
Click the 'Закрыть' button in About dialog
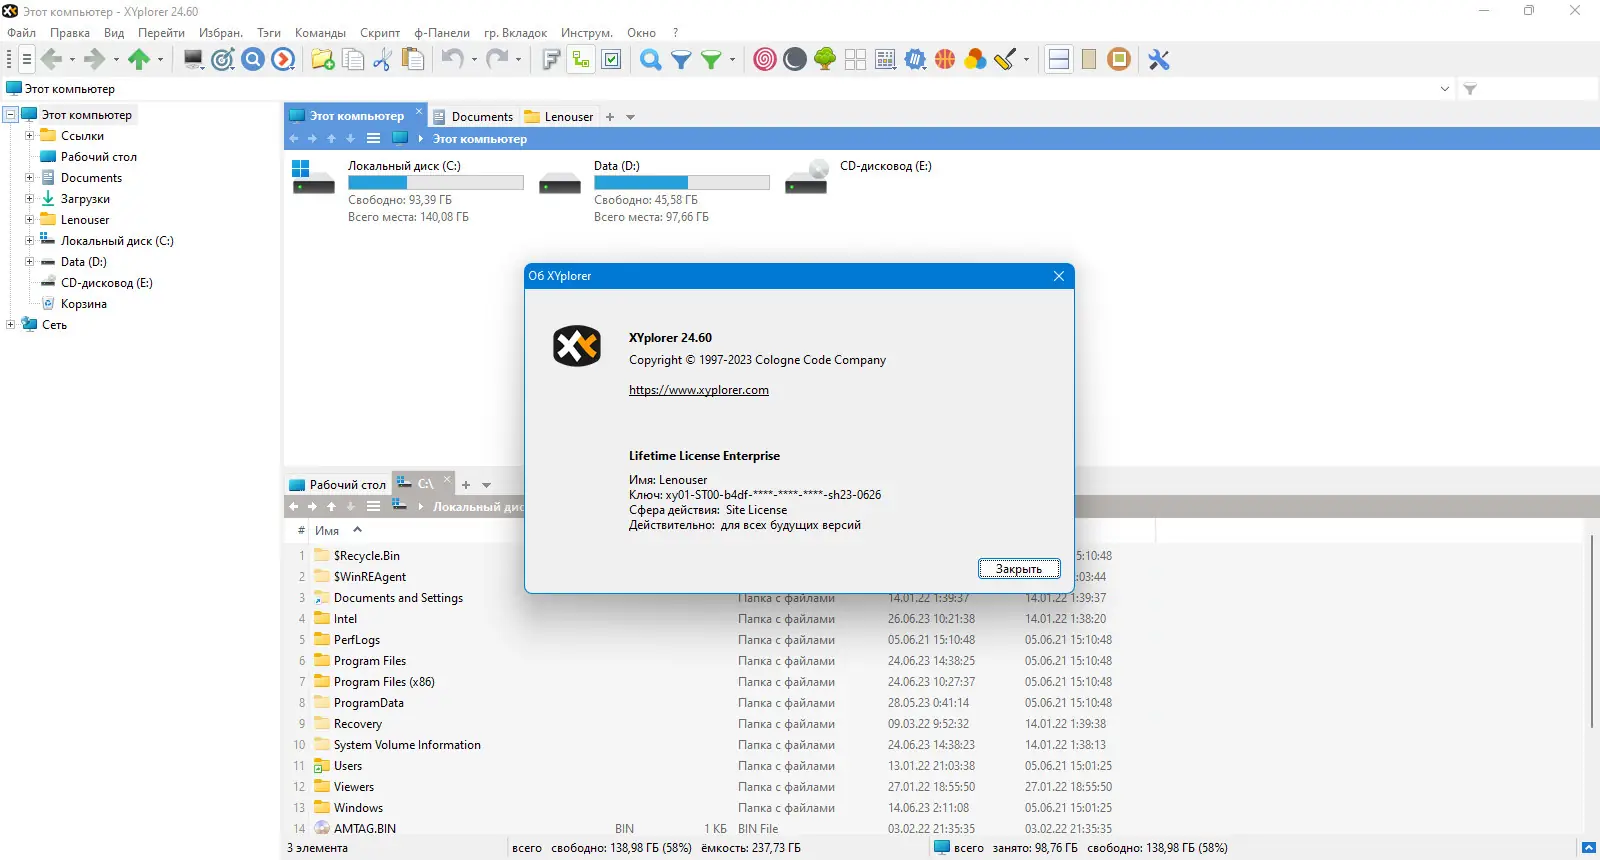pyautogui.click(x=1019, y=569)
